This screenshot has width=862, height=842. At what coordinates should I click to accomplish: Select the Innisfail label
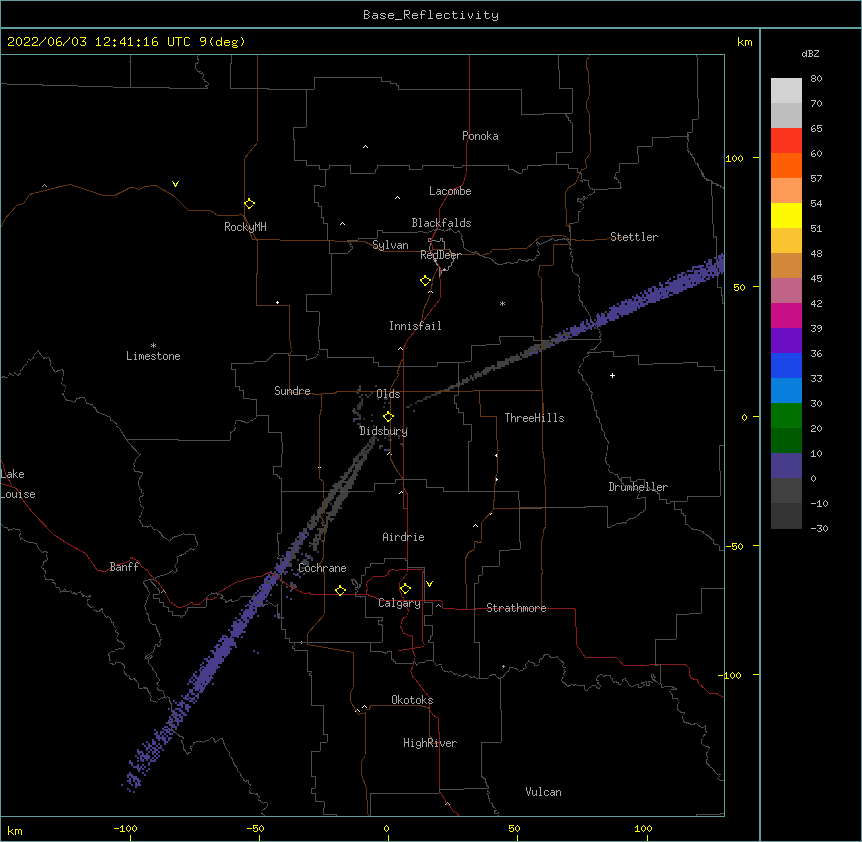click(415, 326)
